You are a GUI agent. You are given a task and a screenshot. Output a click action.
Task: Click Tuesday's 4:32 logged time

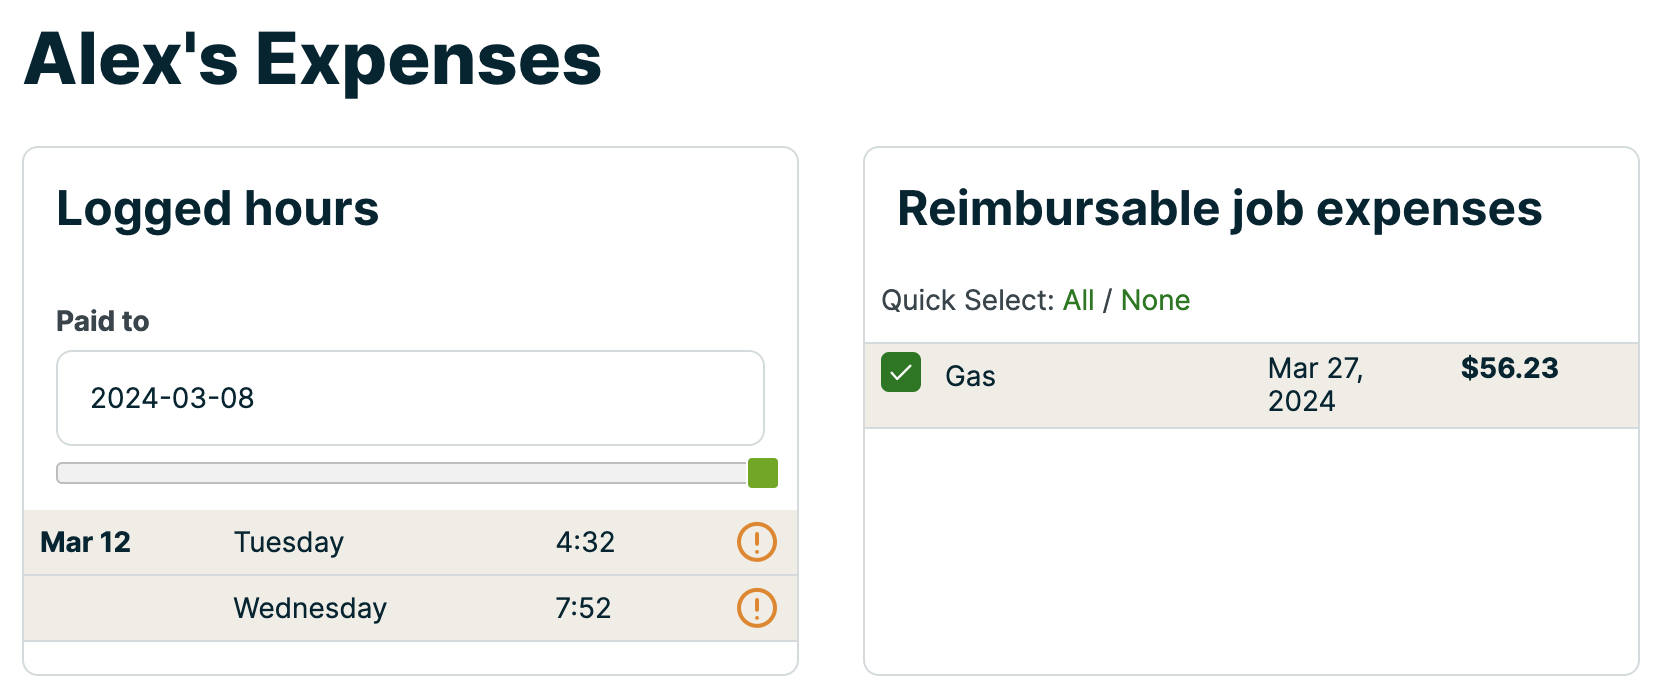pyautogui.click(x=585, y=542)
